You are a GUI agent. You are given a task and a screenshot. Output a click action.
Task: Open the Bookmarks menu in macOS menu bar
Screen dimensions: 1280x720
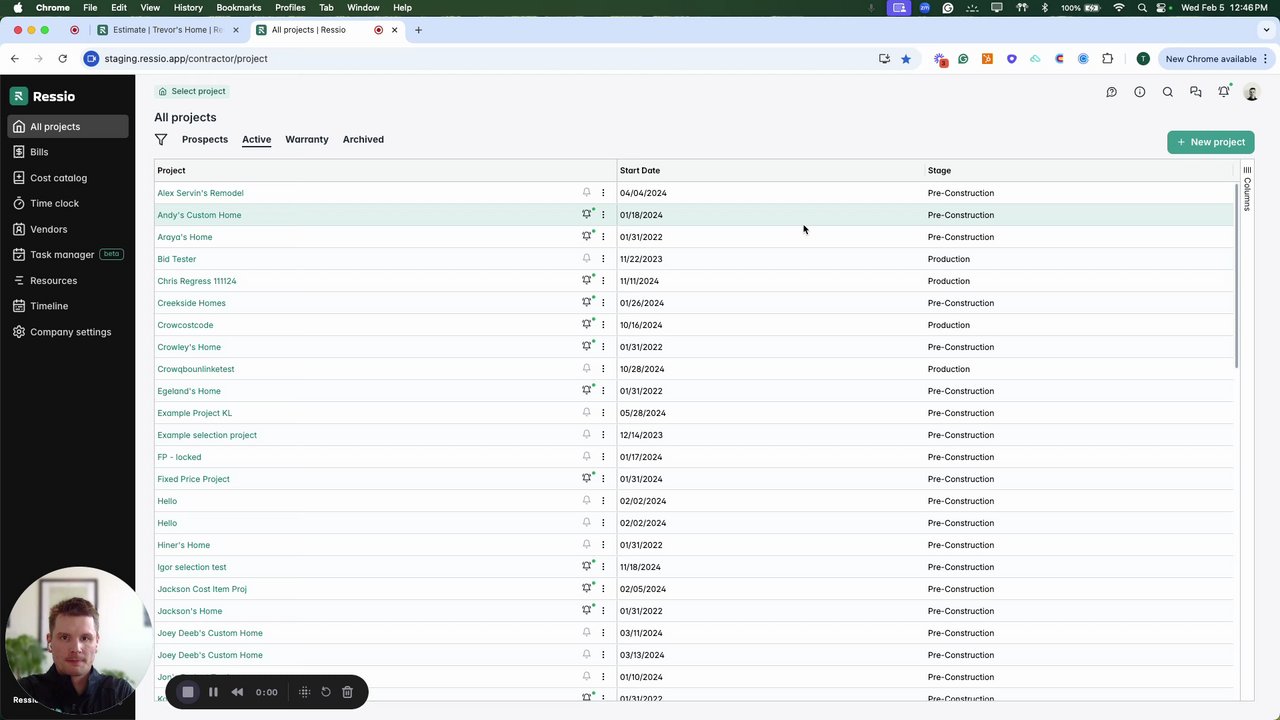tap(239, 8)
